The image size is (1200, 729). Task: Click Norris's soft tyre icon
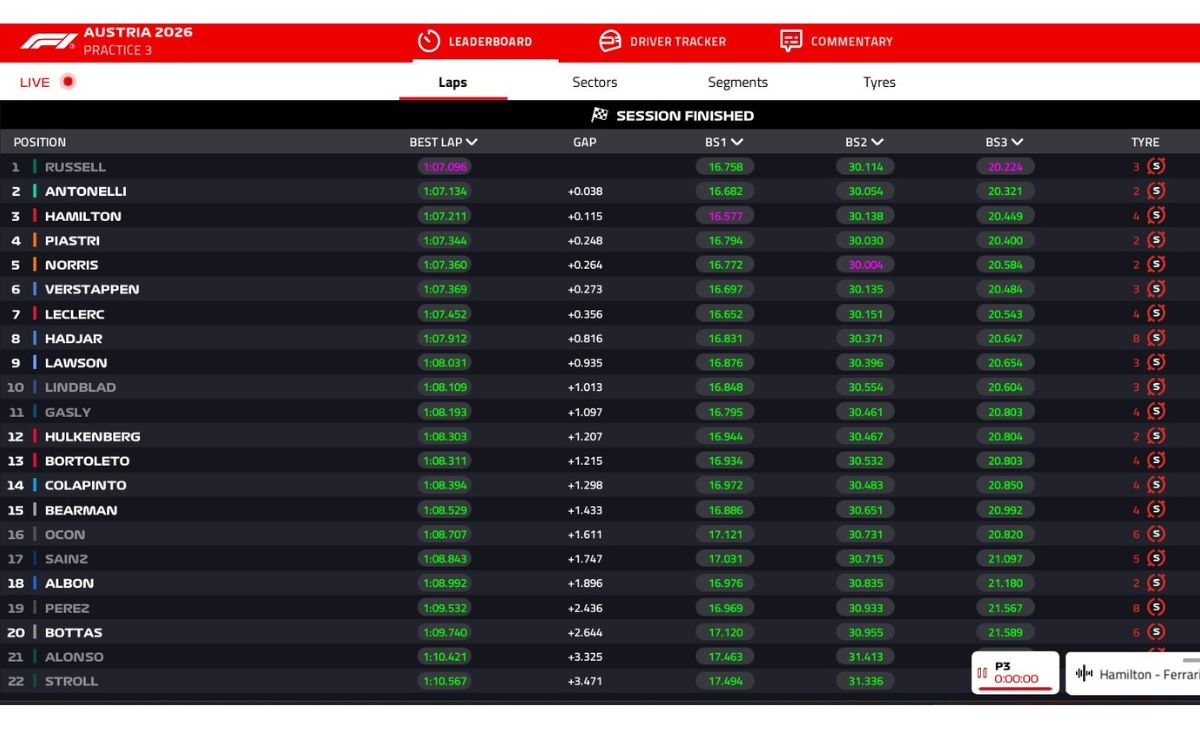[x=1156, y=265]
